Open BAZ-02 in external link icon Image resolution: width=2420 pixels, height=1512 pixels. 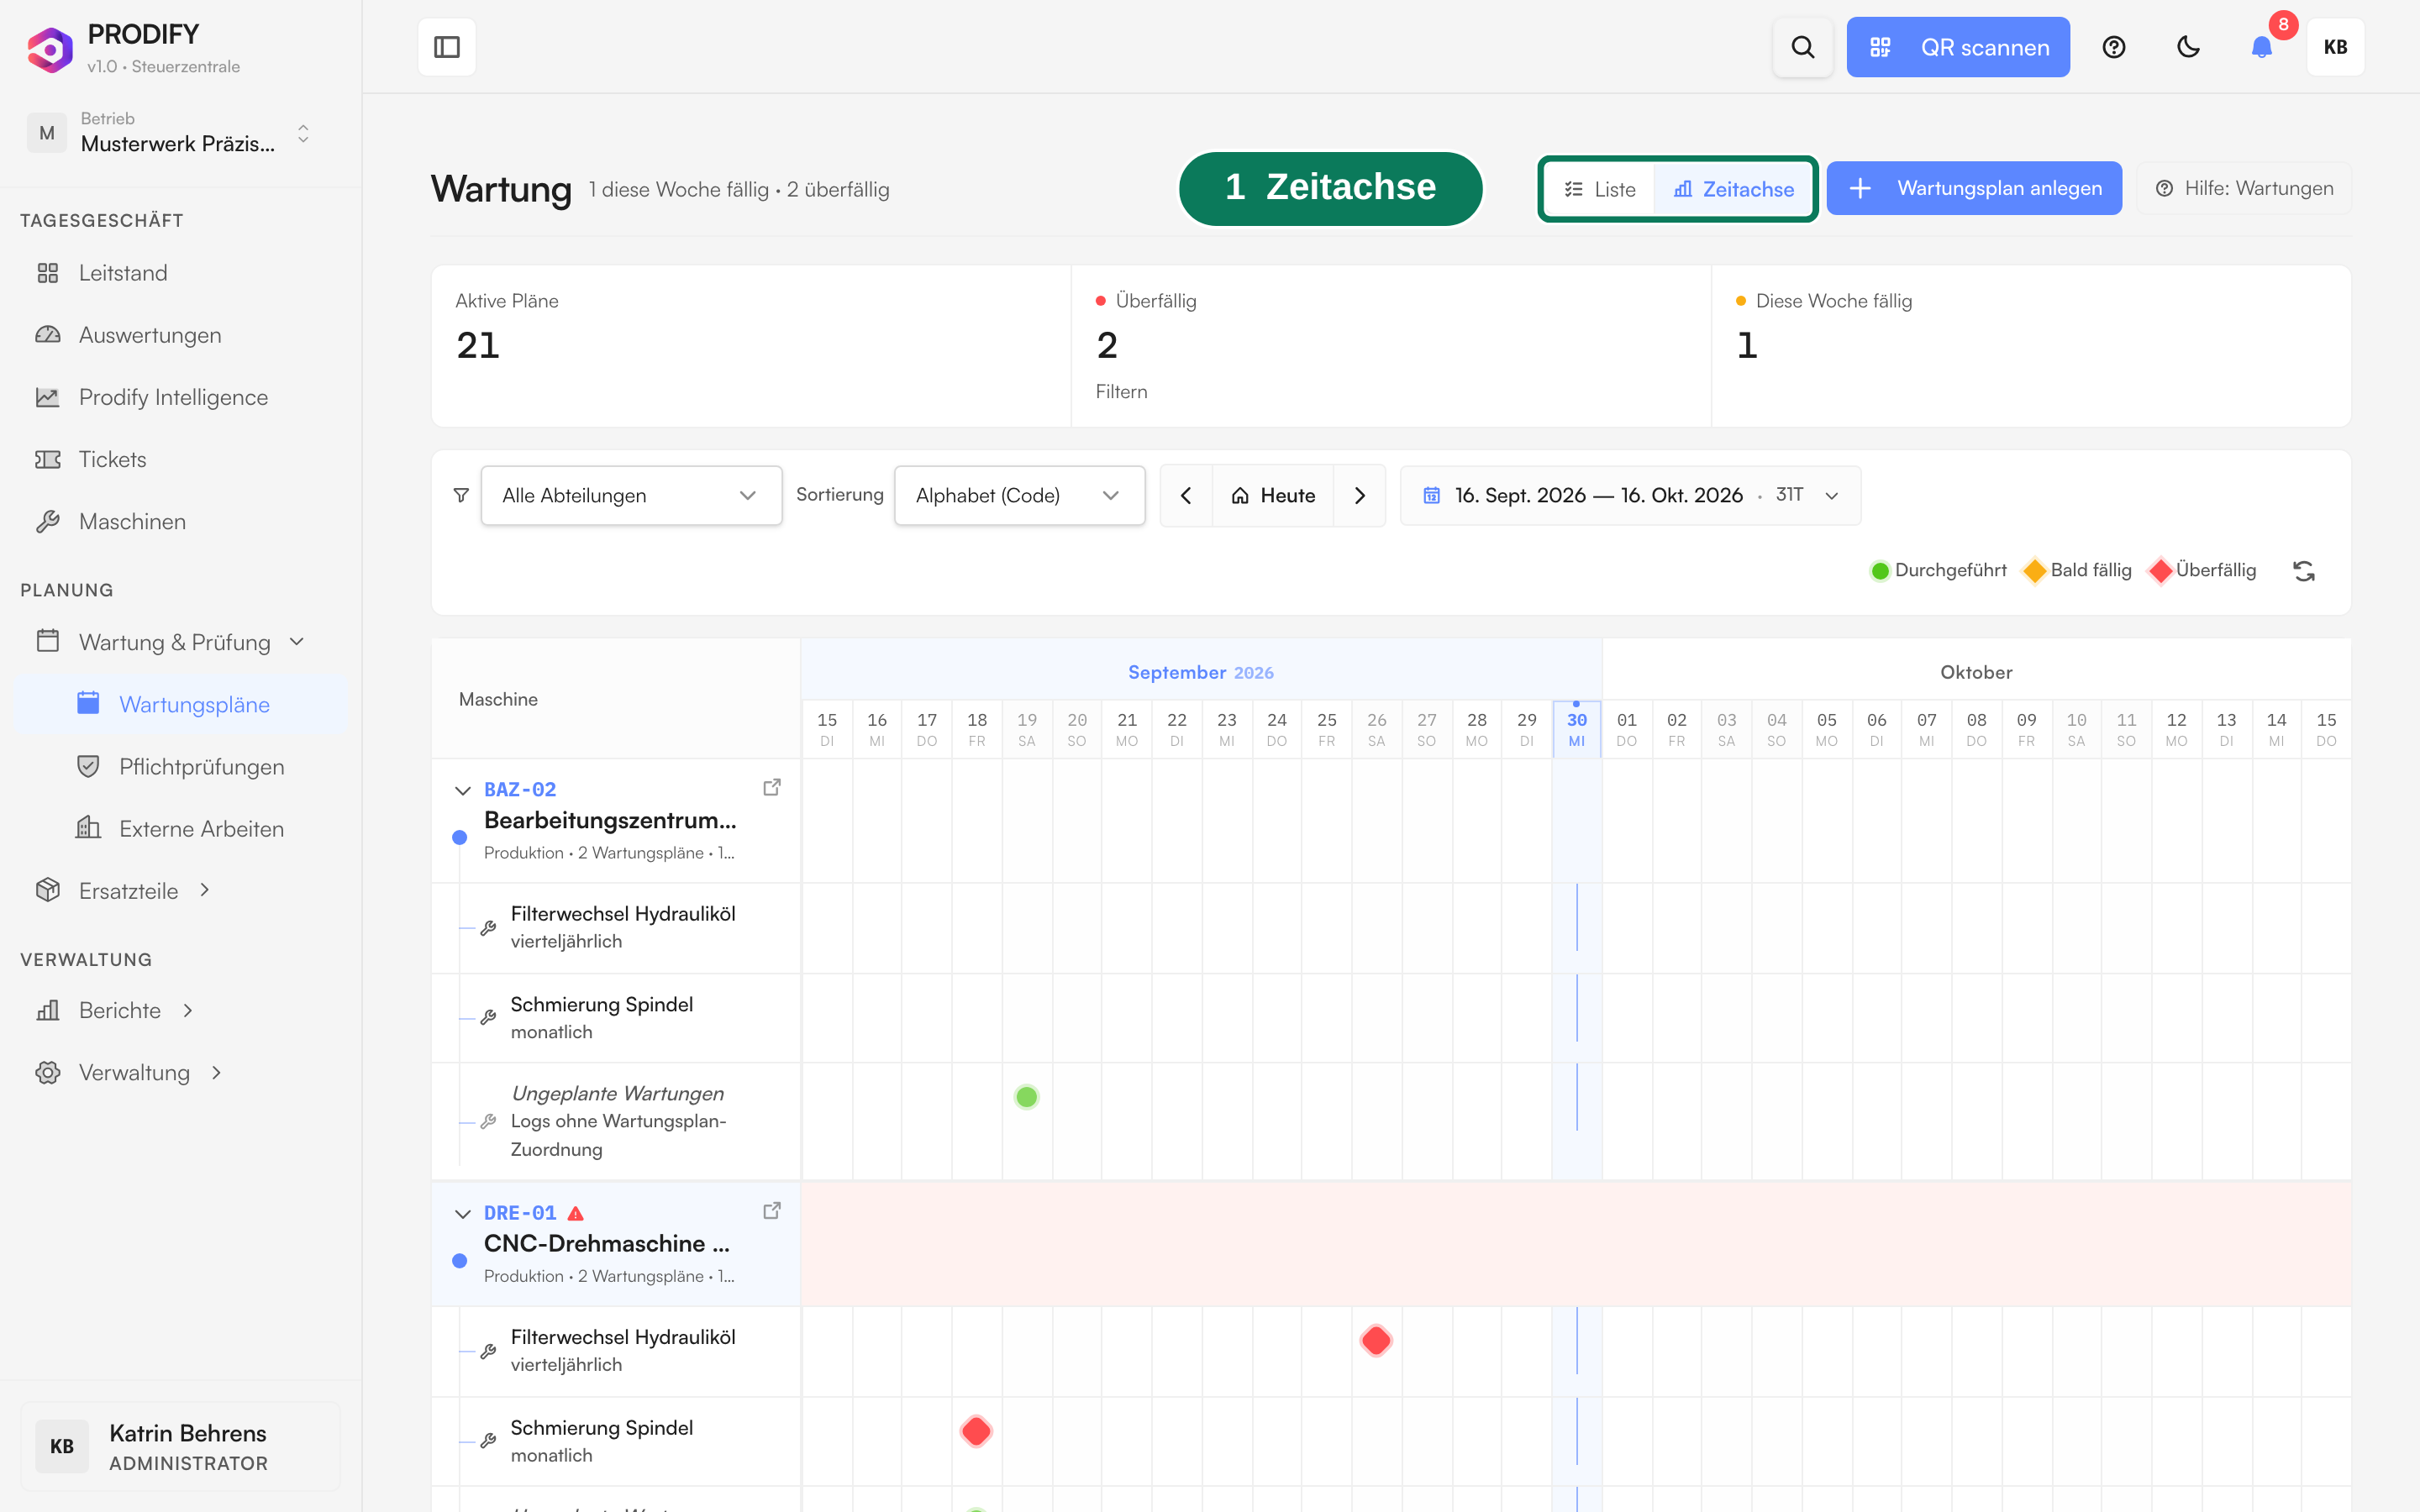(x=771, y=788)
